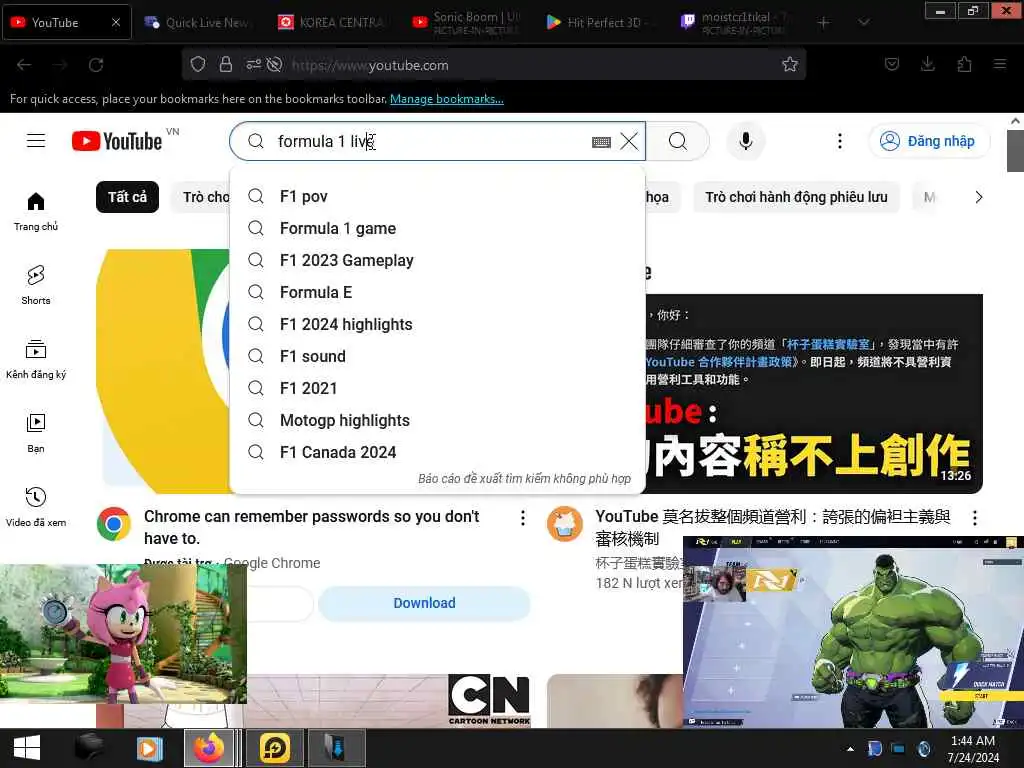Select Trò chơi hành động phiêu lưu chip

[x=796, y=197]
